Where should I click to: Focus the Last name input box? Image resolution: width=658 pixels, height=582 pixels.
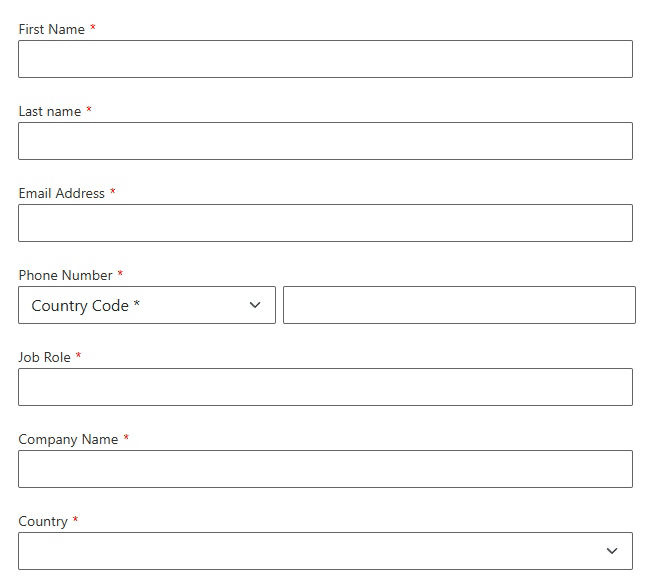325,141
